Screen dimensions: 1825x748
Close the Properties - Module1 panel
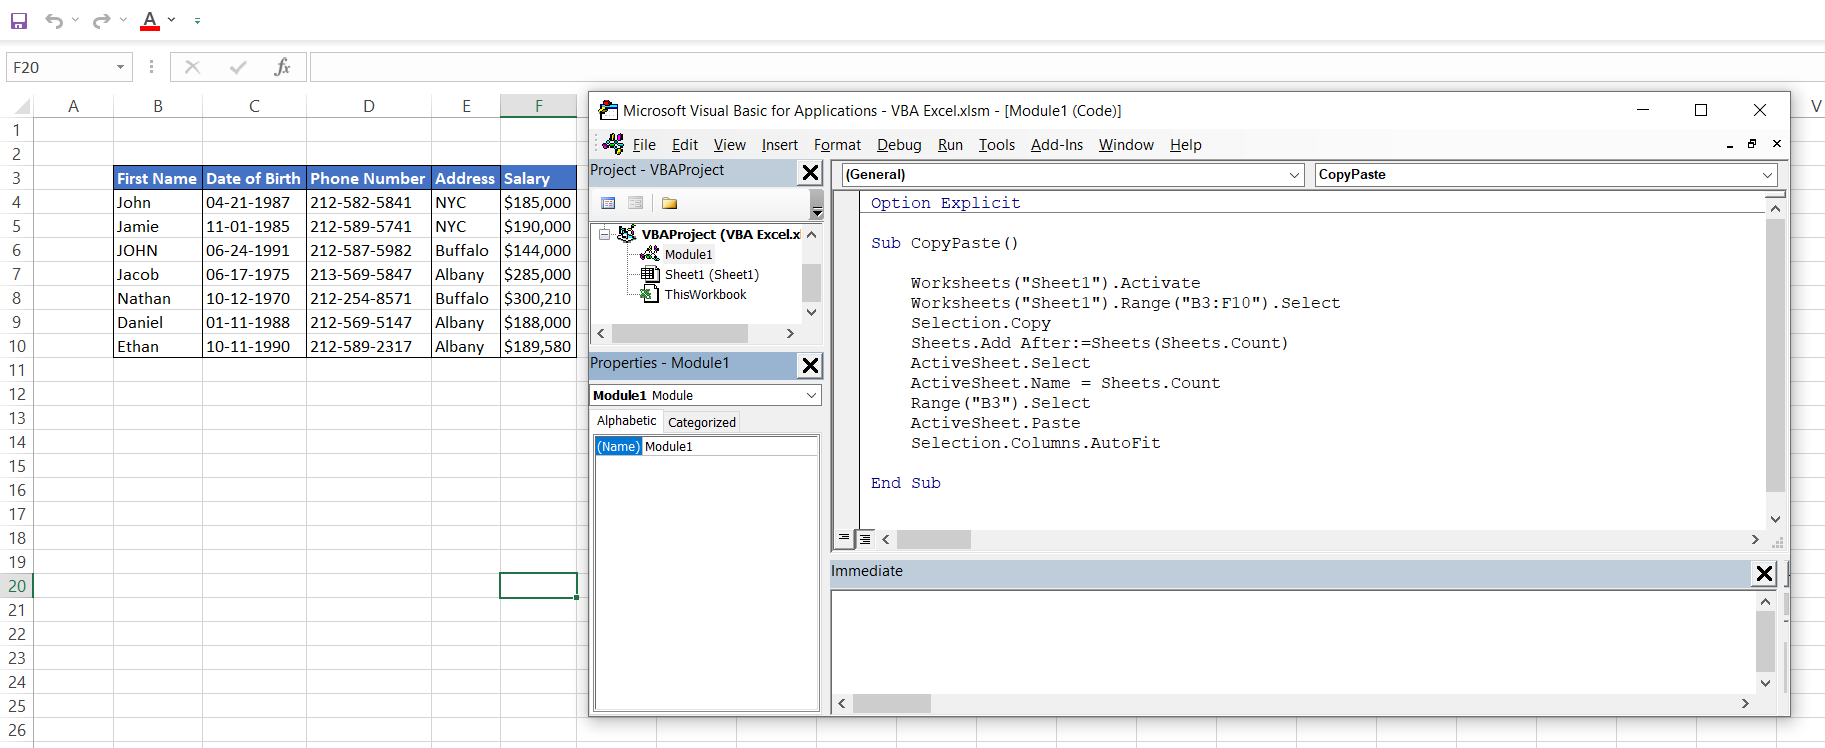pyautogui.click(x=810, y=365)
